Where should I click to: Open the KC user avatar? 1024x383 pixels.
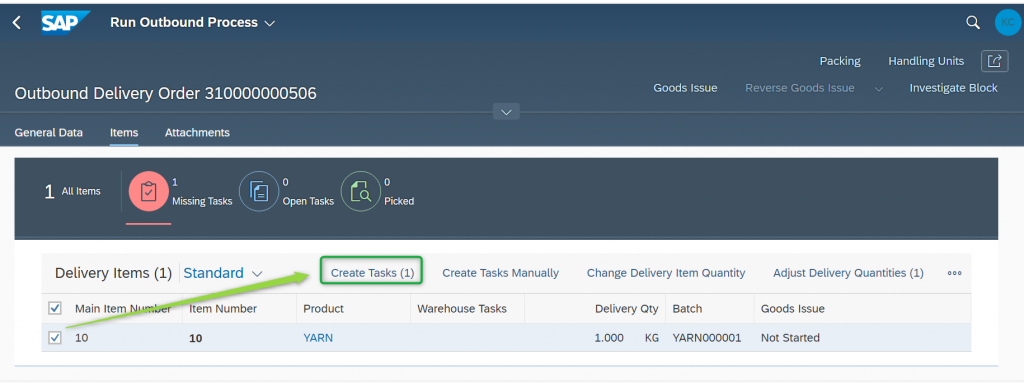tap(1008, 22)
